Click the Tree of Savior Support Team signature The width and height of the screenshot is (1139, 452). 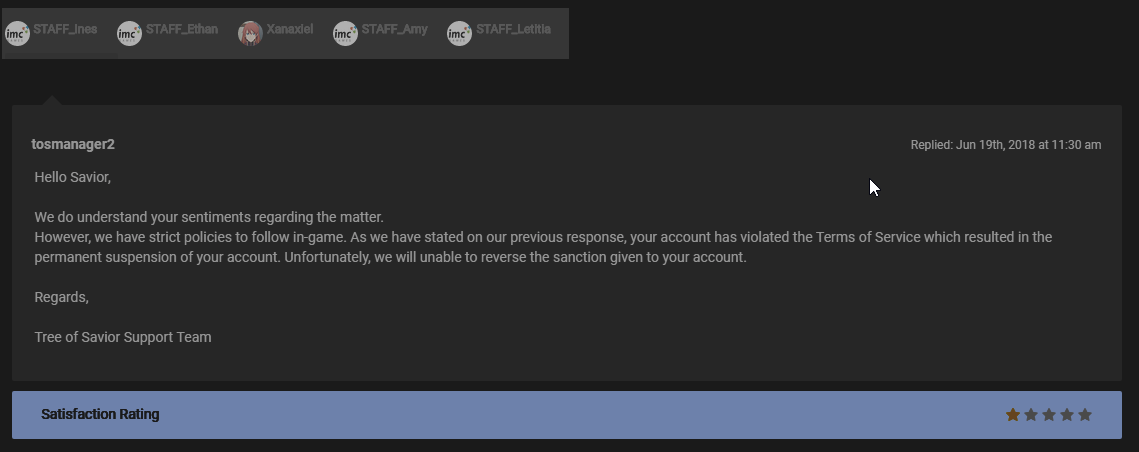coord(123,337)
